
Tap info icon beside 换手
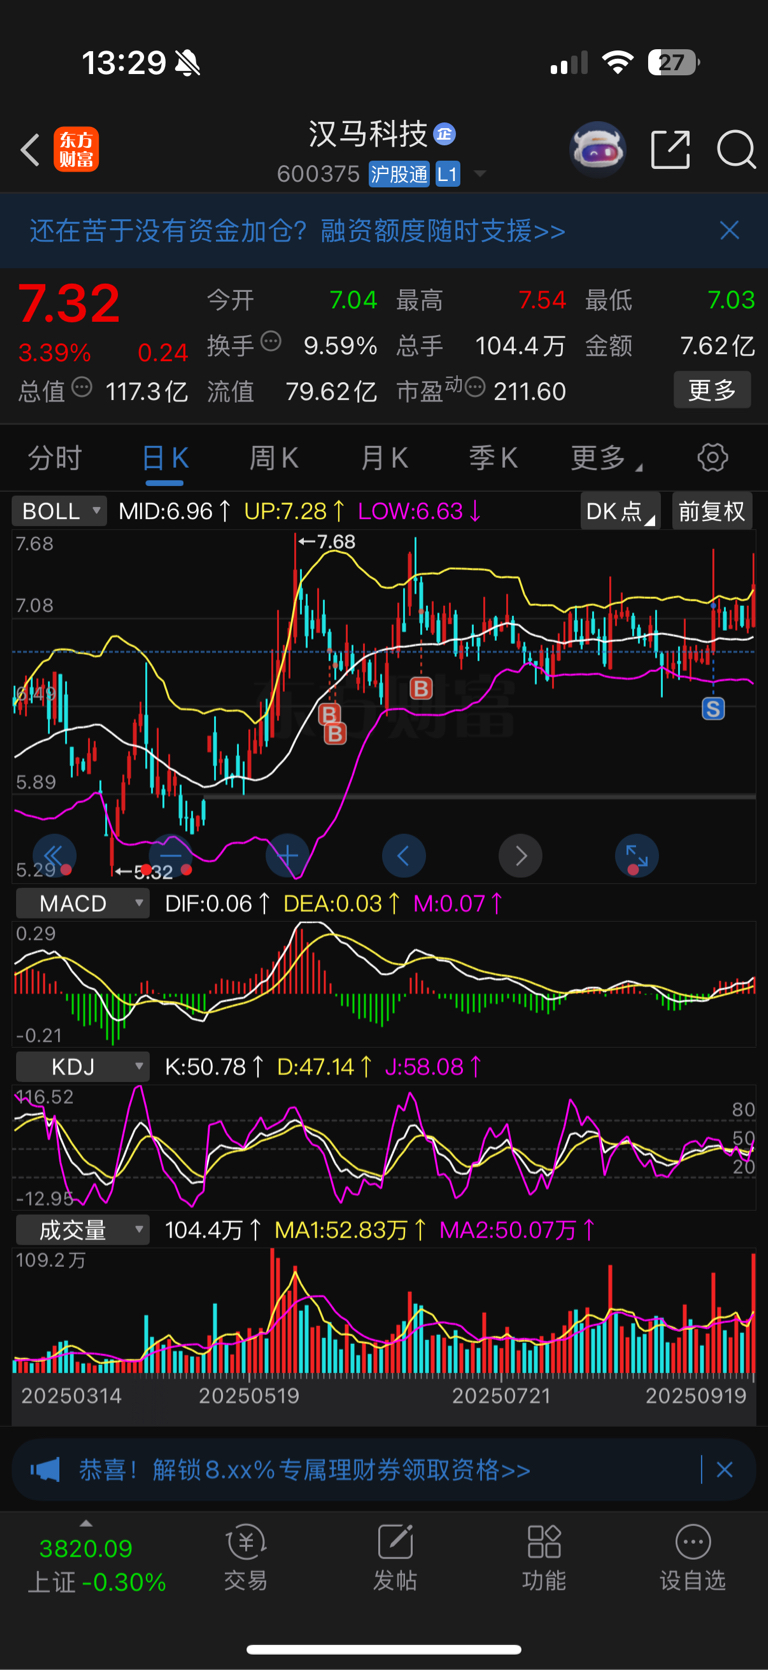click(271, 342)
